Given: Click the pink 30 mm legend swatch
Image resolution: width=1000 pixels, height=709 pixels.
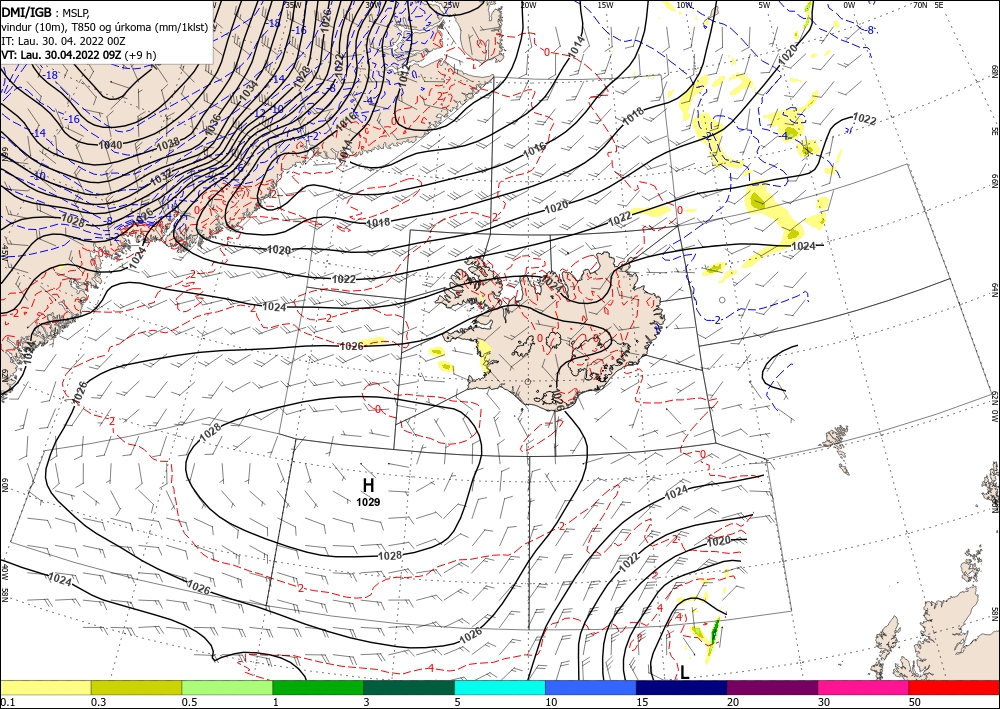Looking at the screenshot, I should tap(864, 687).
